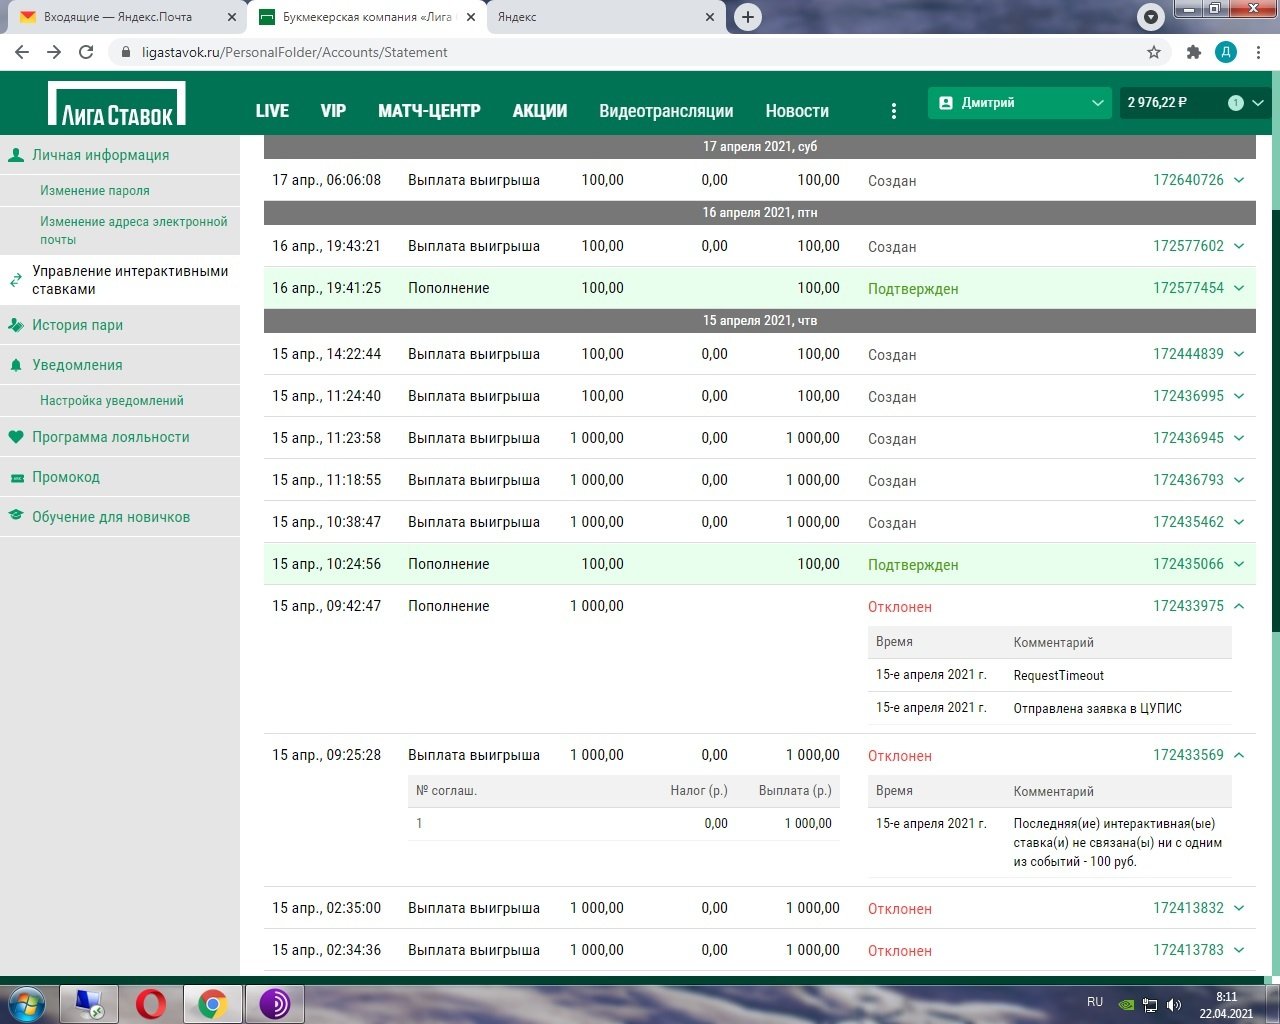Collapse details of transaction 172433975
Viewport: 1280px width, 1024px height.
(x=1239, y=606)
